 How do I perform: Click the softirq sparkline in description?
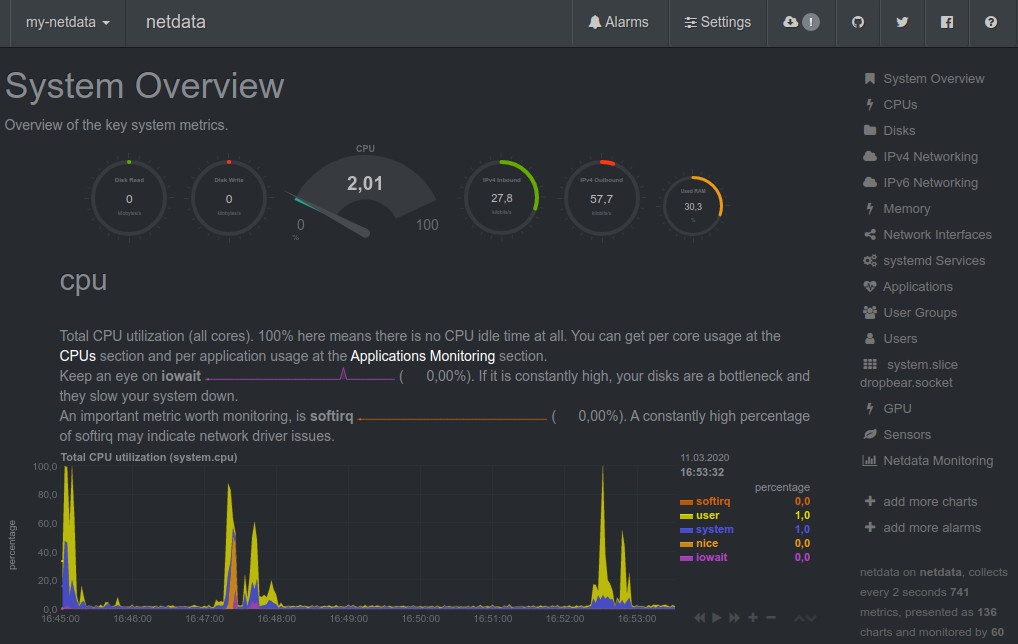(x=453, y=417)
